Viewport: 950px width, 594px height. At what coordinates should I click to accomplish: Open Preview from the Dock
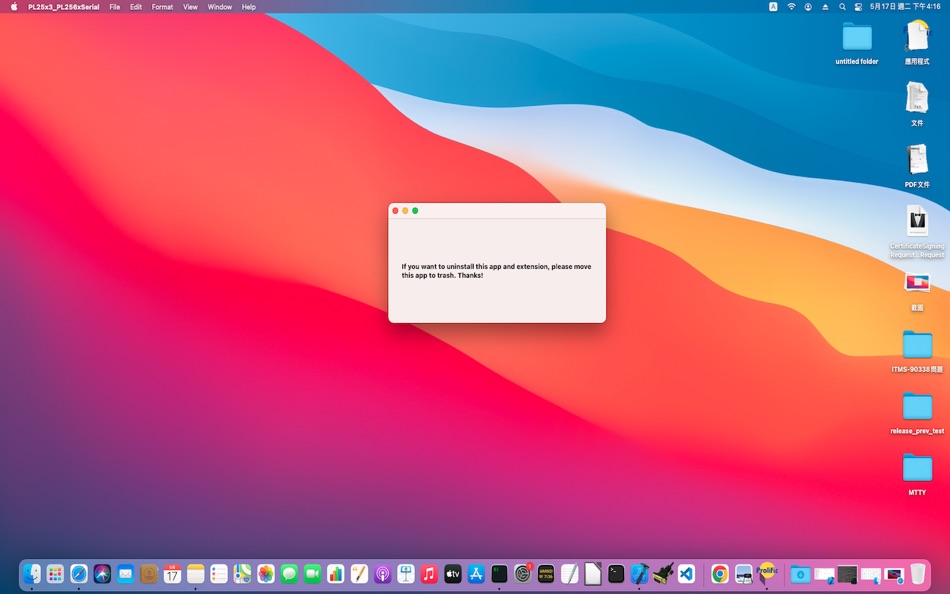(x=743, y=573)
